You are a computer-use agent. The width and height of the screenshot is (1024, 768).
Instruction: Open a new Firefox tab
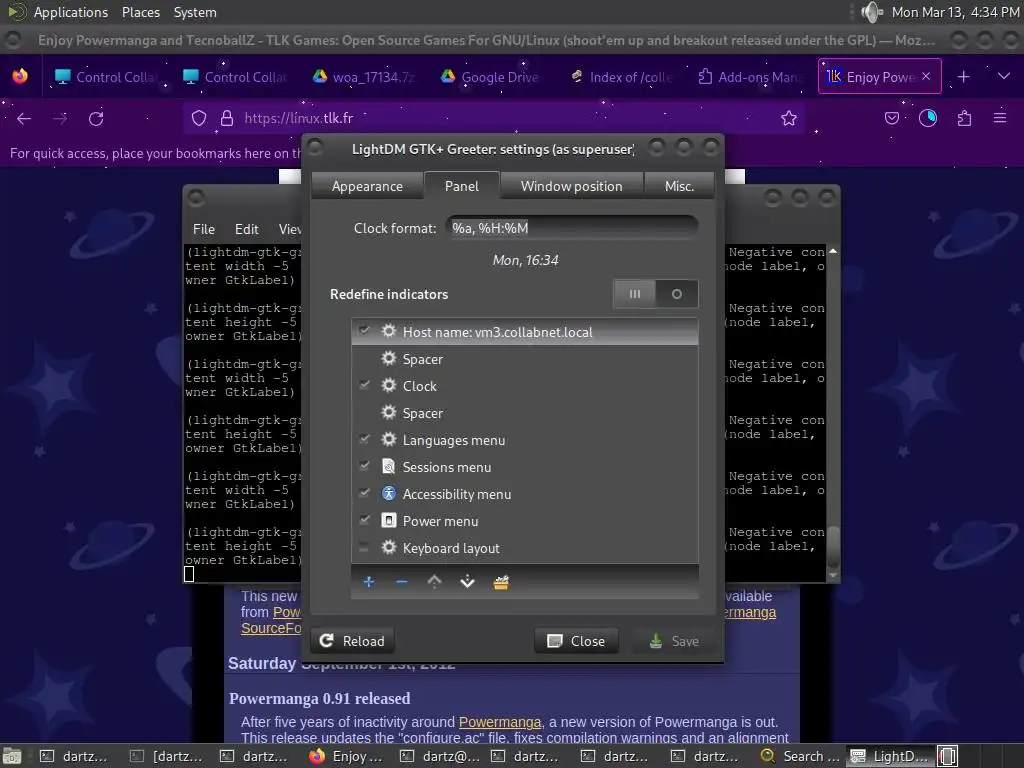tap(963, 77)
